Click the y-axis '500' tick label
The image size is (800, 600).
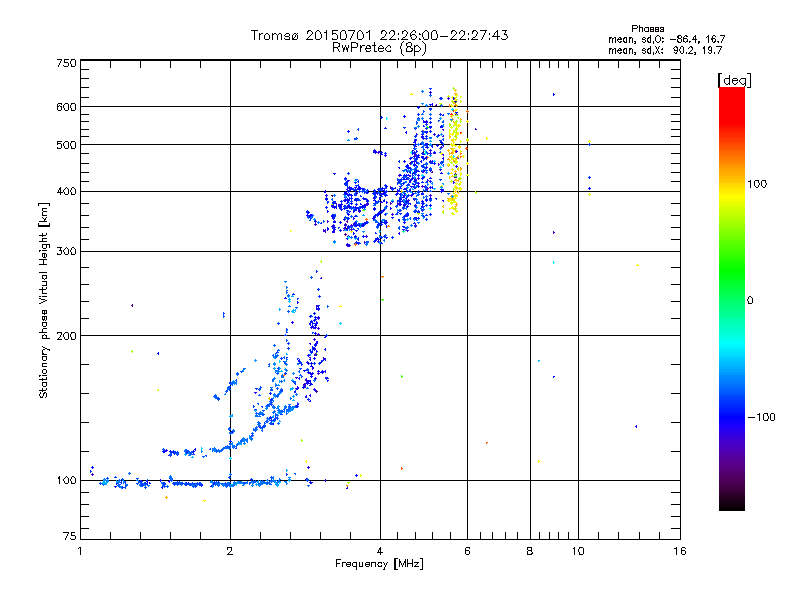tap(66, 145)
